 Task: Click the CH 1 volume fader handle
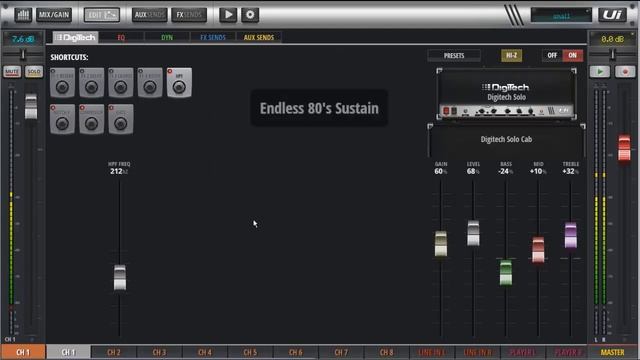(31, 107)
